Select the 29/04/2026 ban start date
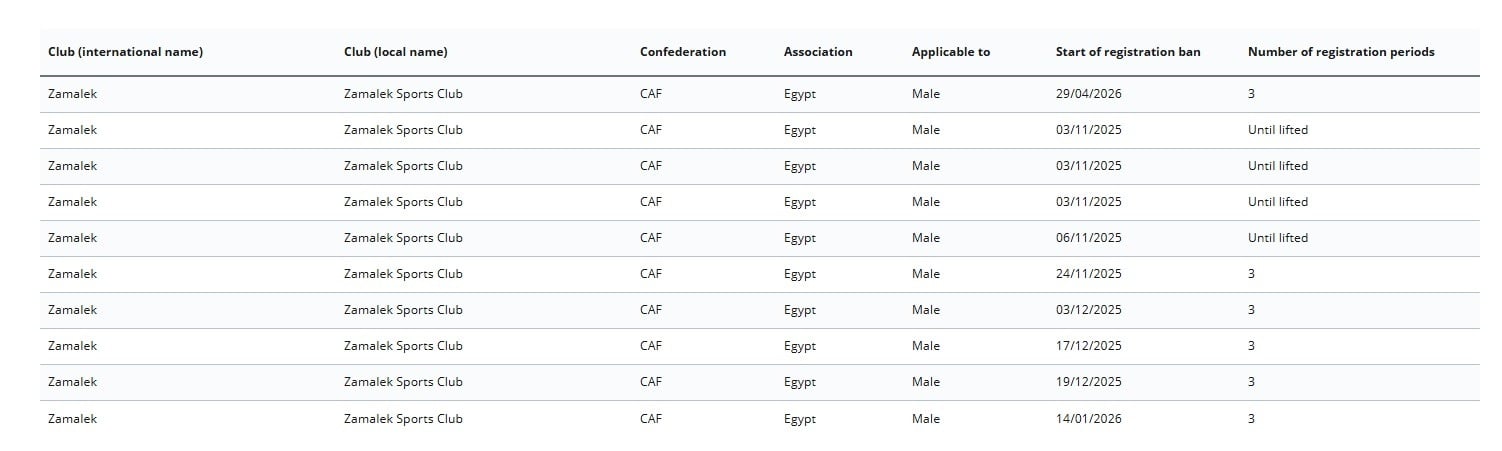Viewport: 1502px width, 451px height. tap(1089, 94)
